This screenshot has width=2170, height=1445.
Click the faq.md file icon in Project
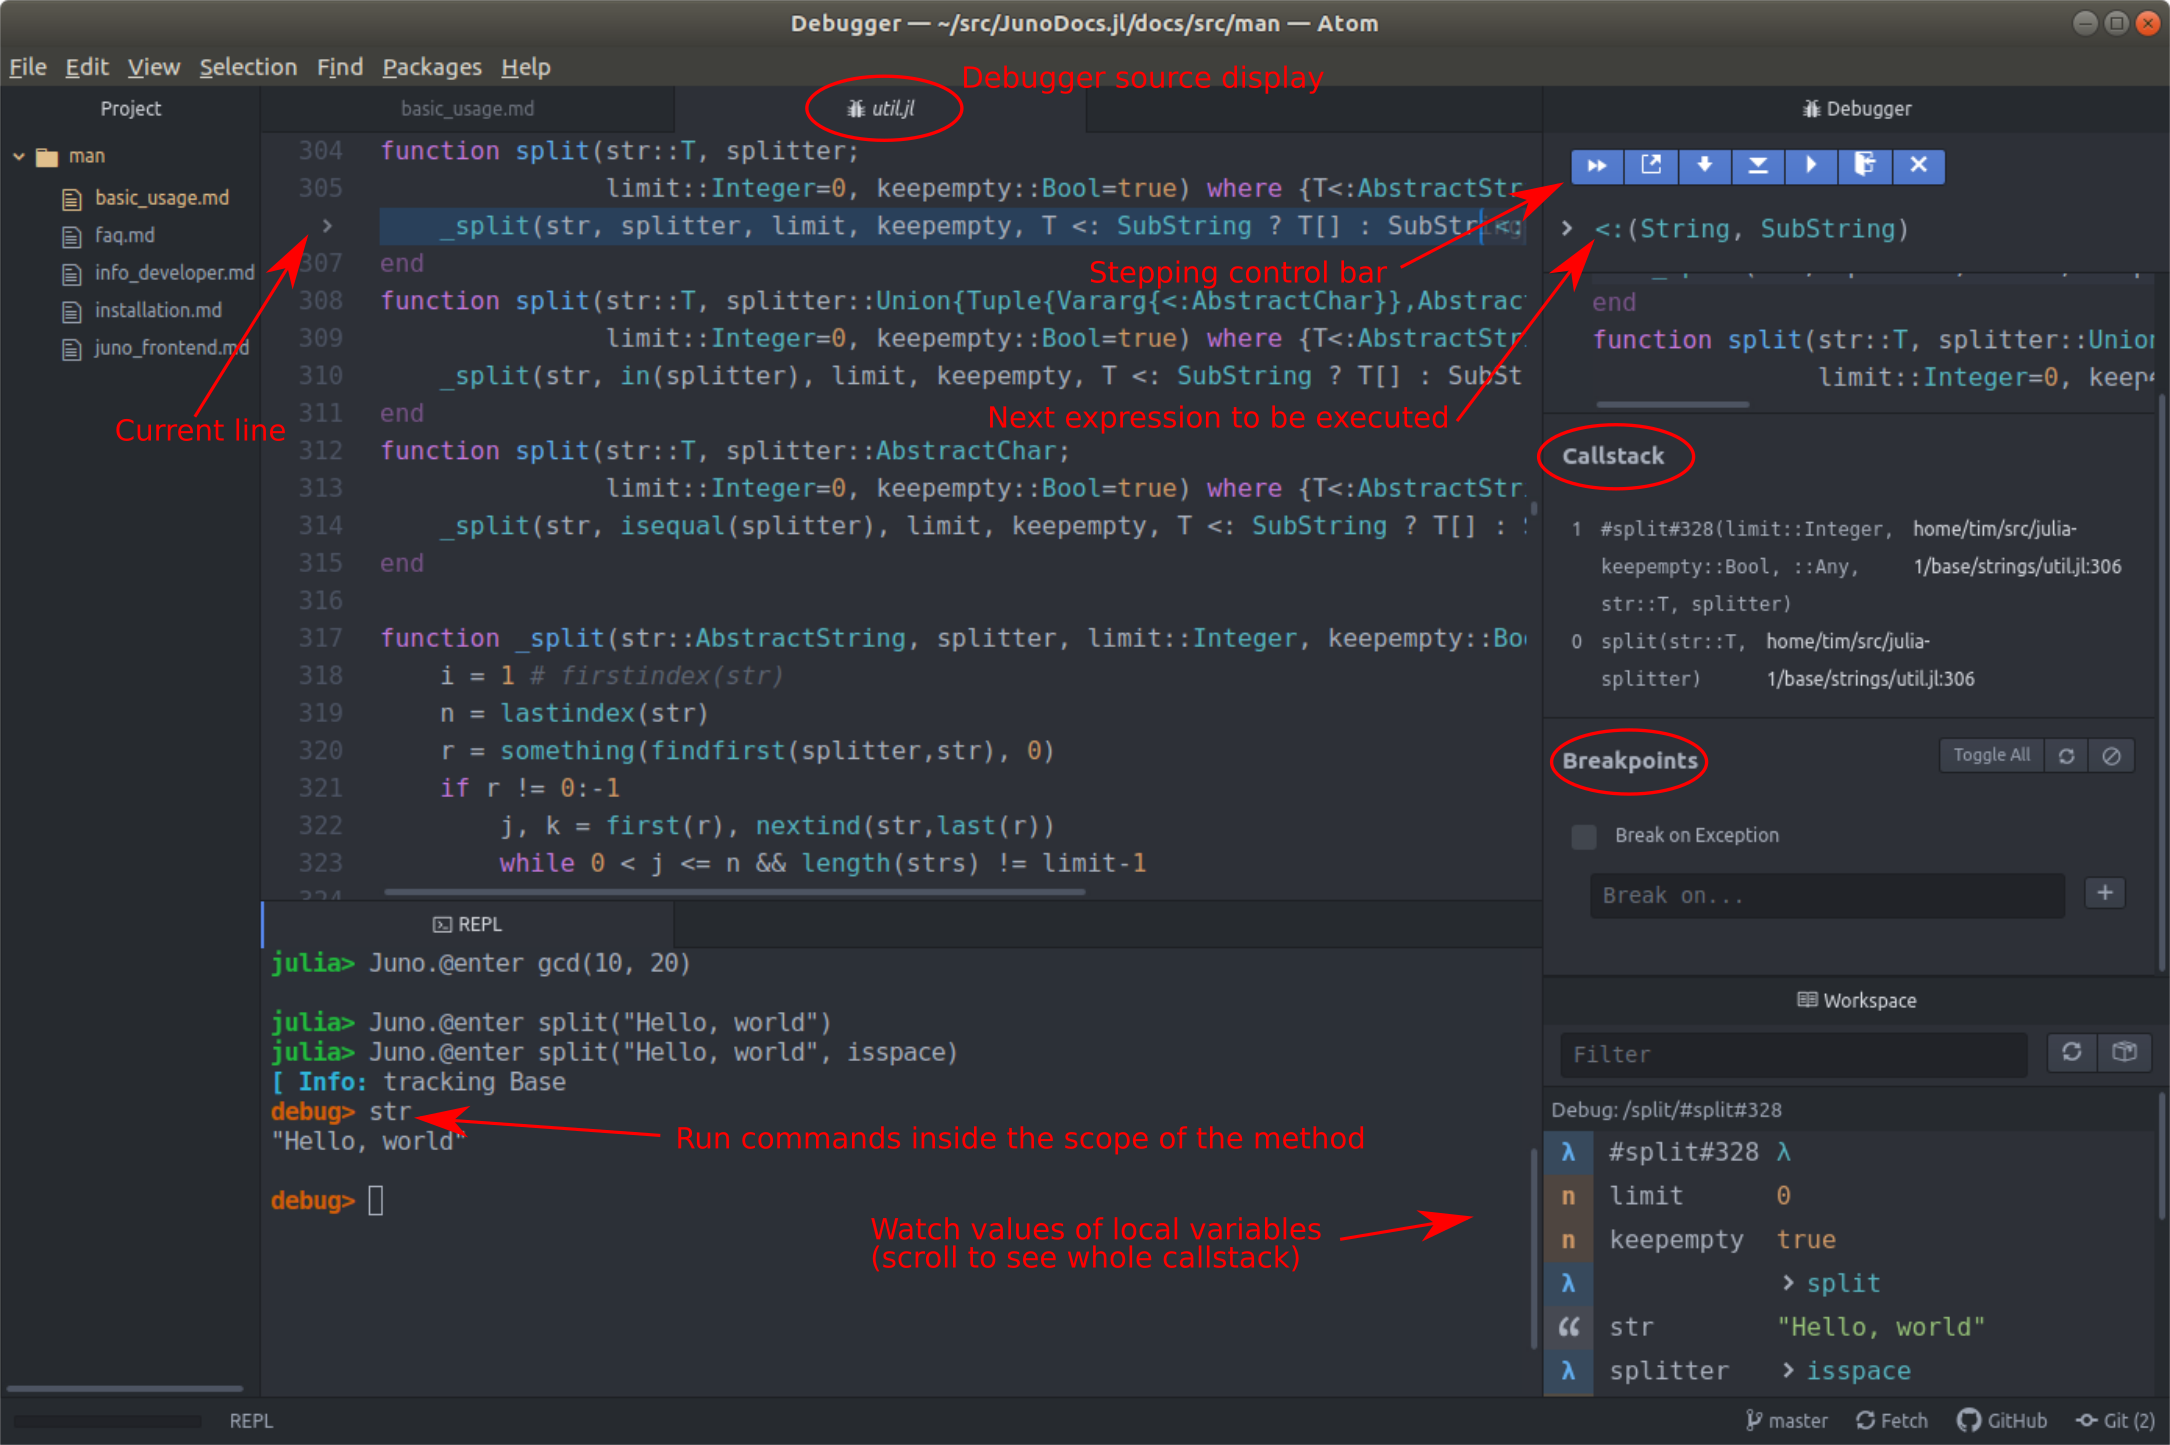coord(71,236)
